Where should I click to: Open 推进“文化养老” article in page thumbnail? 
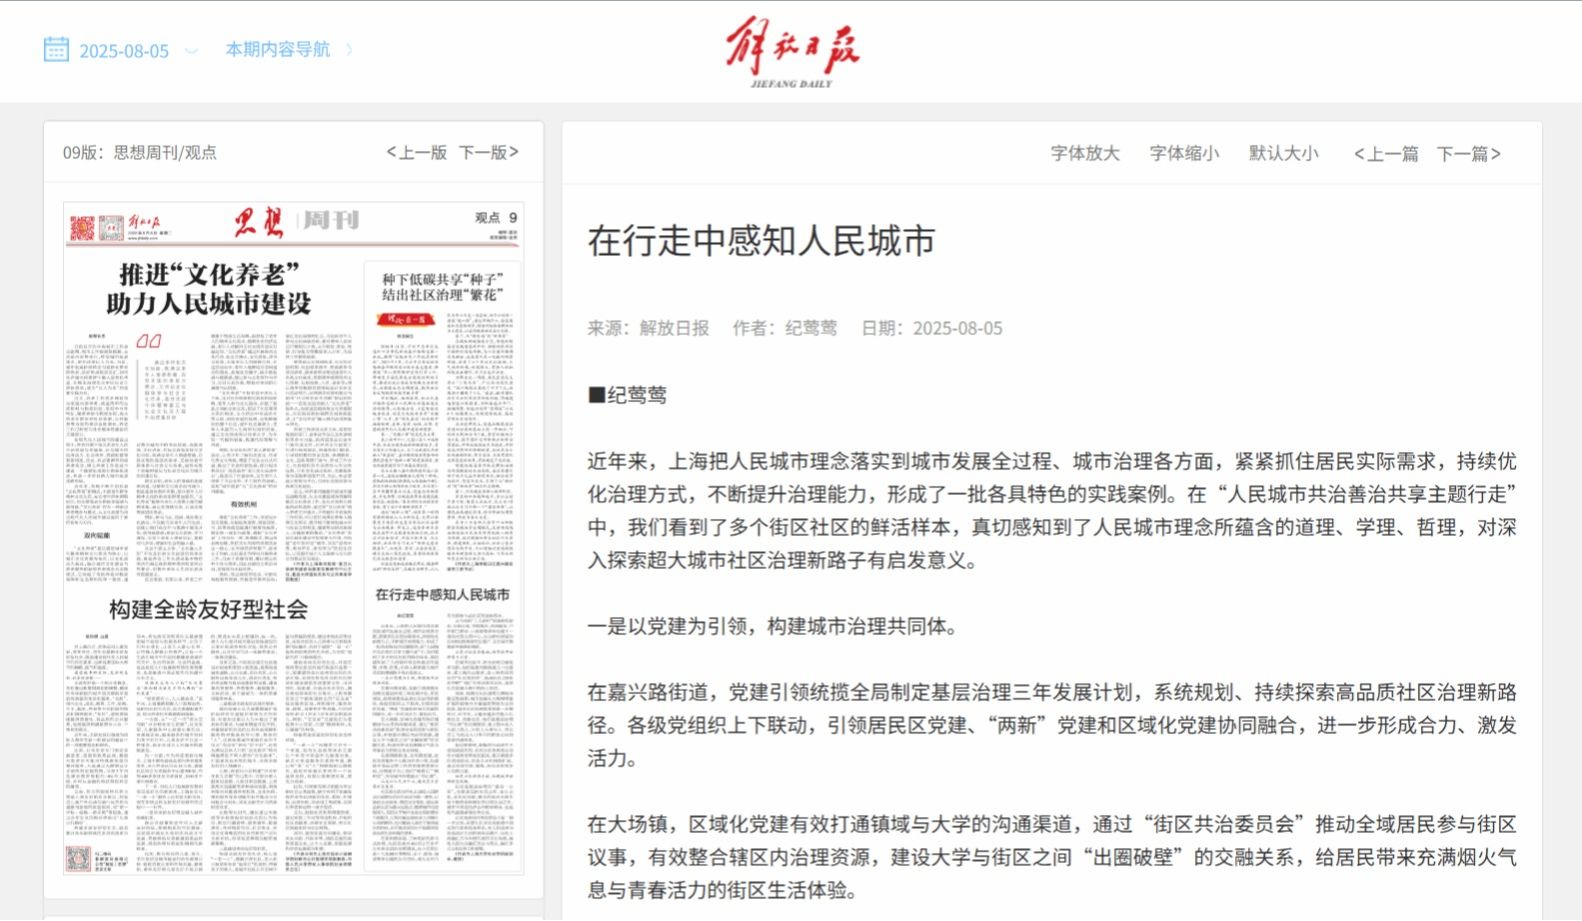208,288
